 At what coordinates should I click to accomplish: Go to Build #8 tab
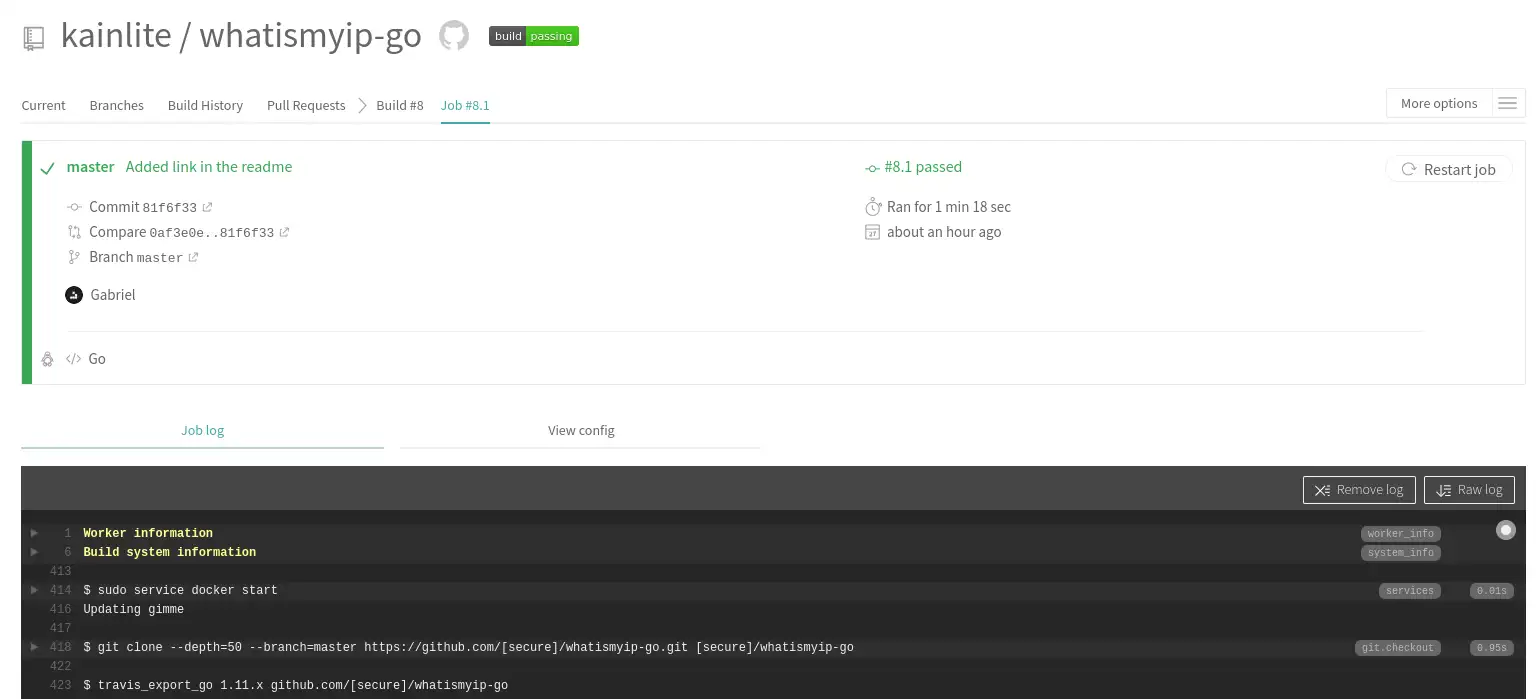coord(400,105)
